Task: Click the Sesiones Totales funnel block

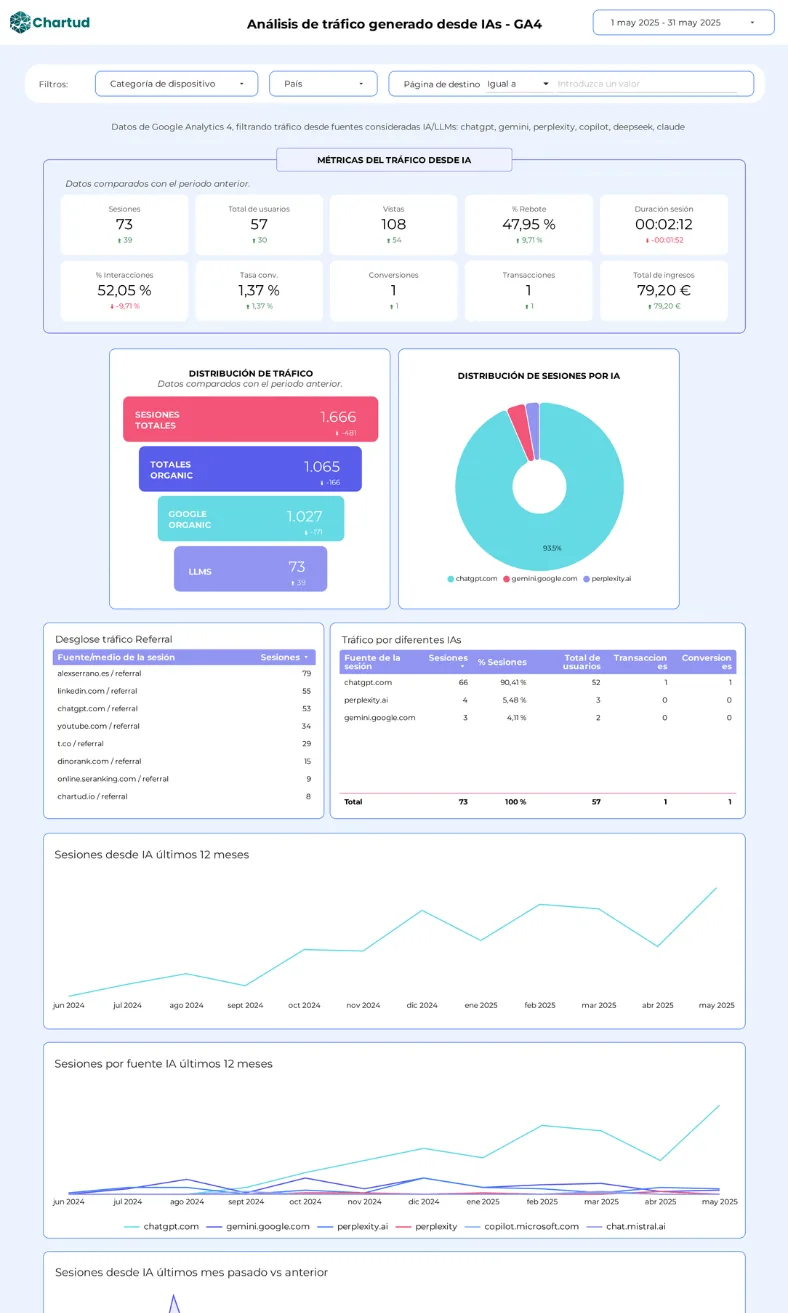Action: pyautogui.click(x=251, y=419)
